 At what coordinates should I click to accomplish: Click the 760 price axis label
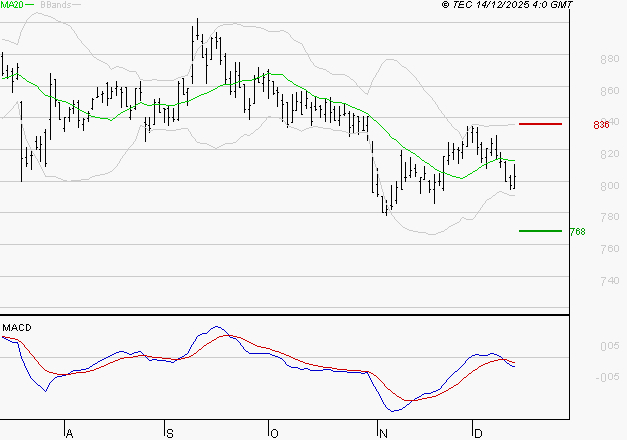click(610, 249)
